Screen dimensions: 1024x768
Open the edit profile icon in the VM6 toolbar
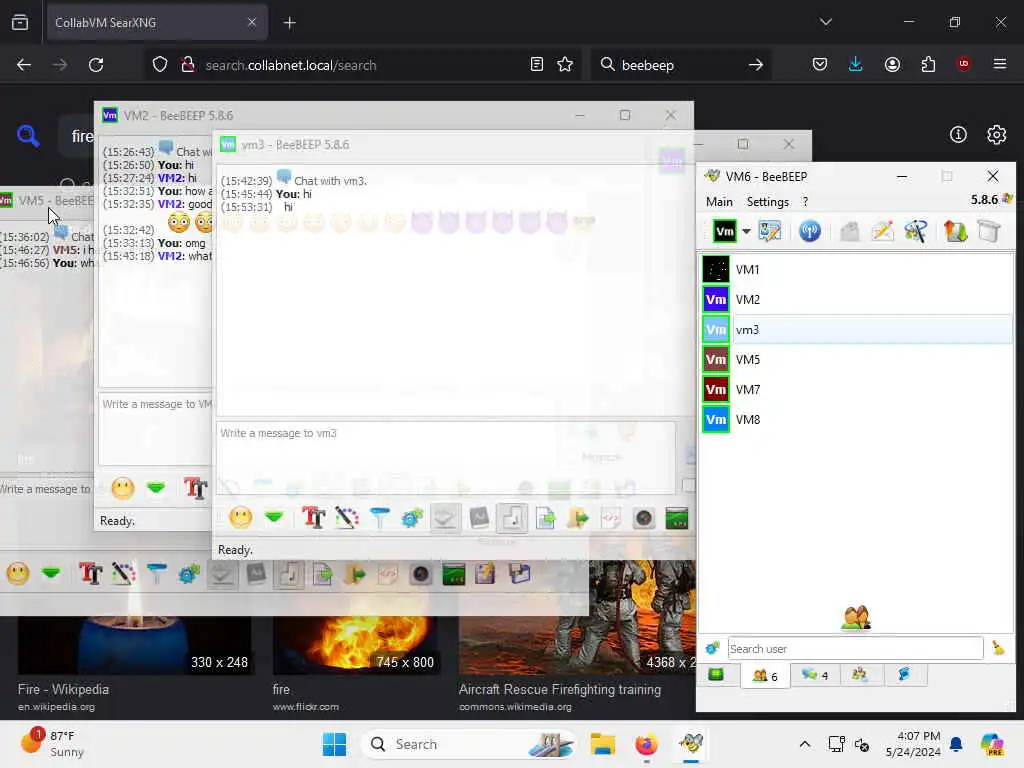coord(770,231)
